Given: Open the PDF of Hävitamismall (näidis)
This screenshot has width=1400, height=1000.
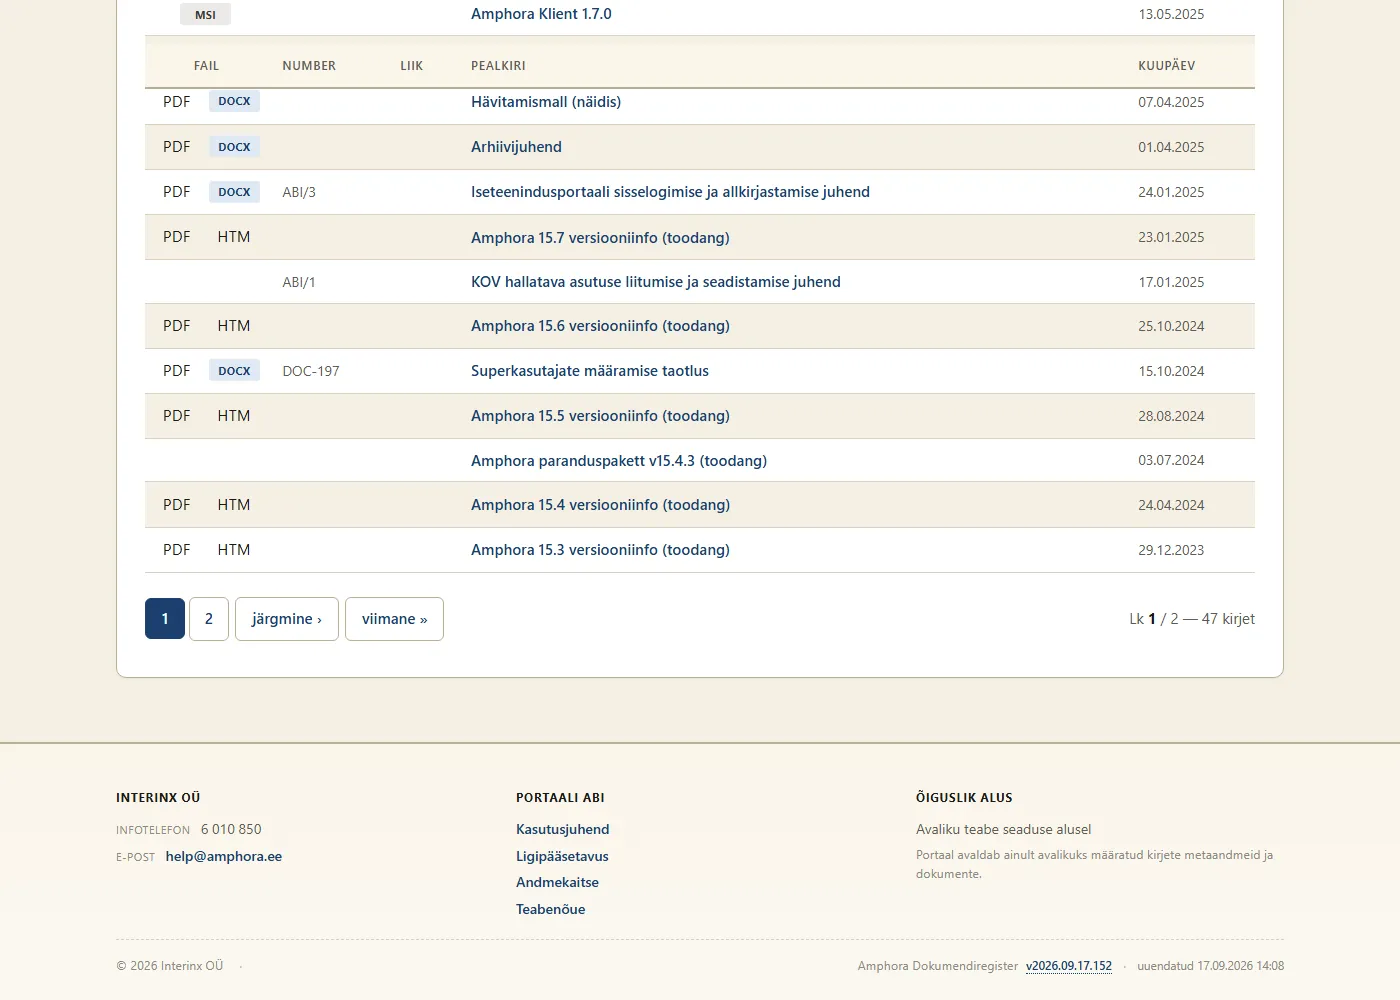Looking at the screenshot, I should coord(176,102).
